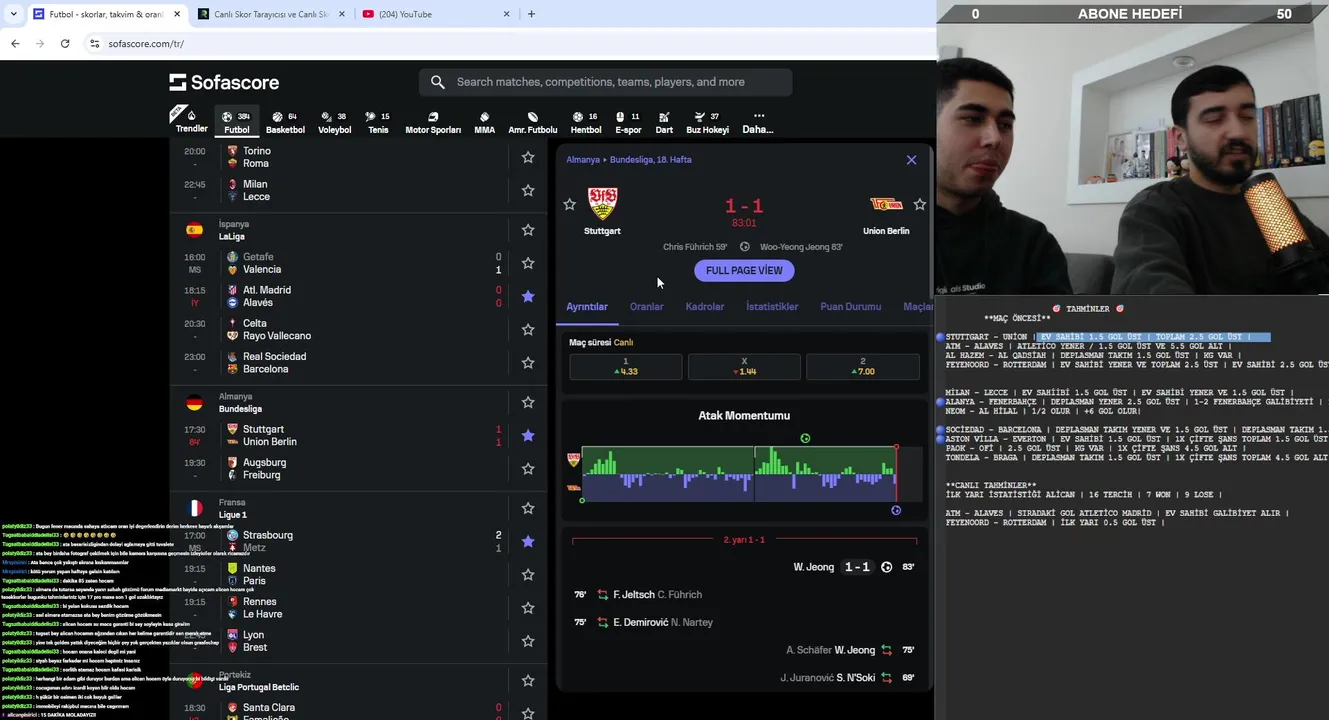1329x720 pixels.
Task: Open Hentbol in the sports bar
Action: point(586,122)
